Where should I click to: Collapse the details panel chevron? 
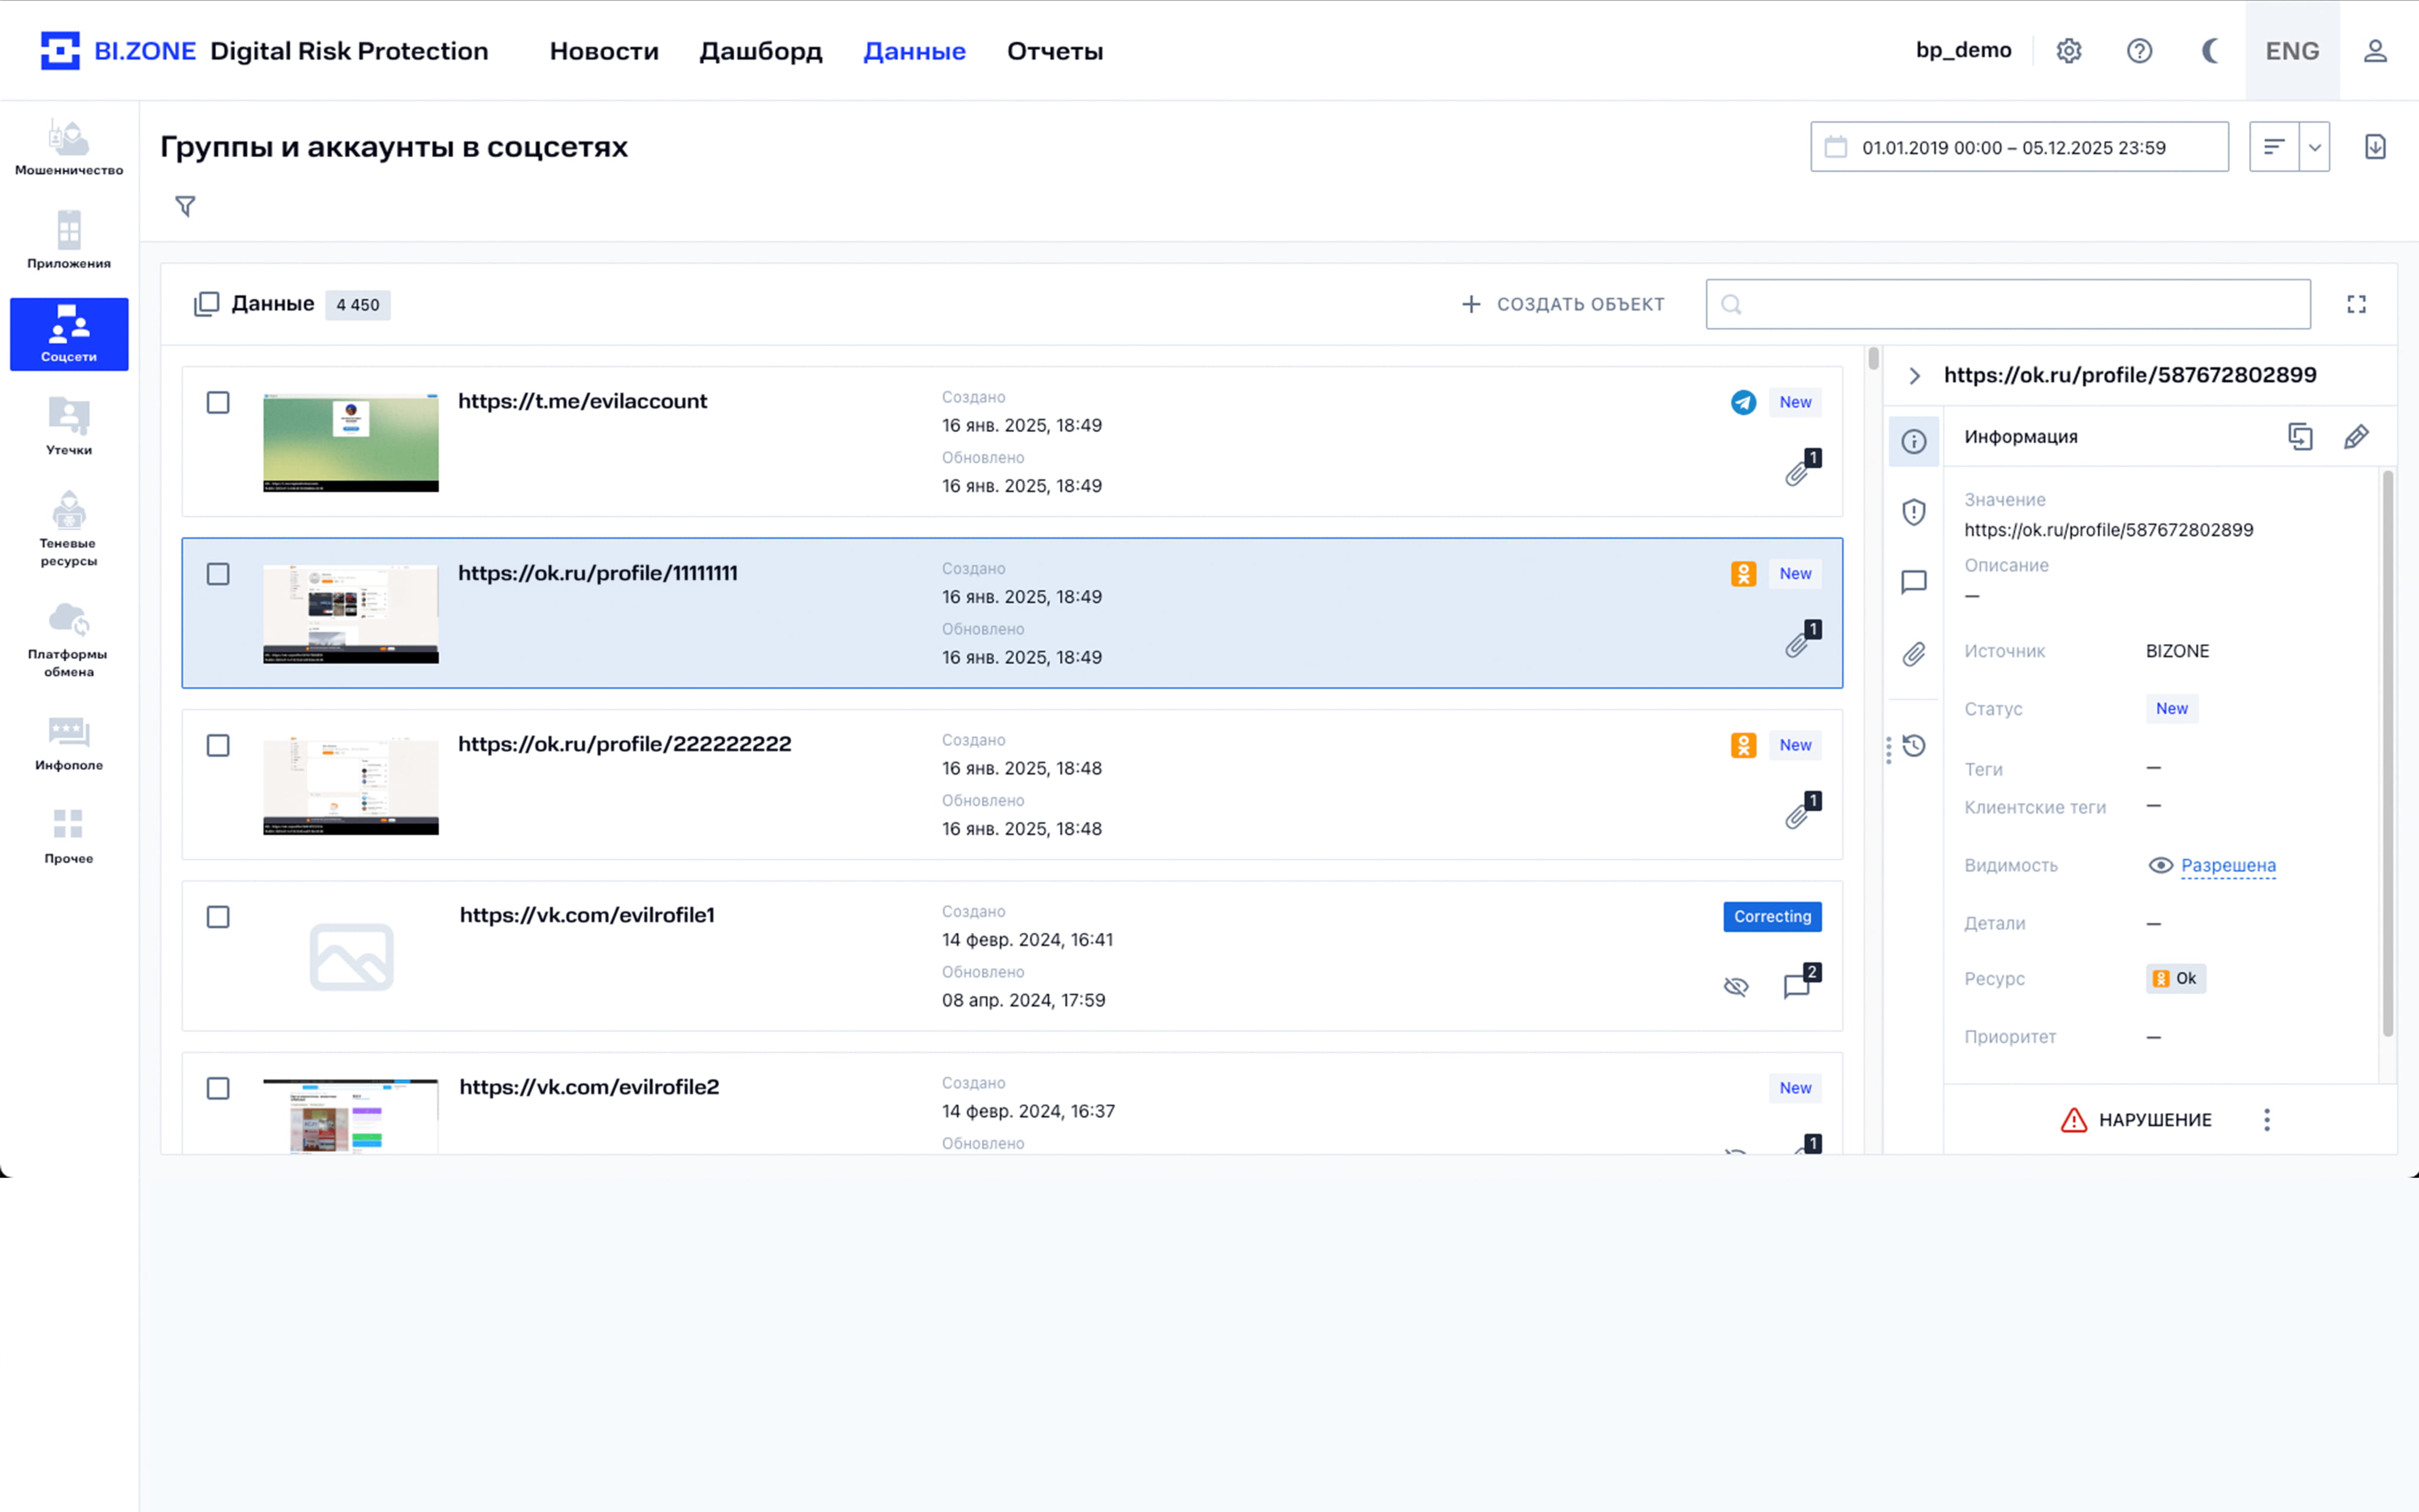[x=1914, y=376]
